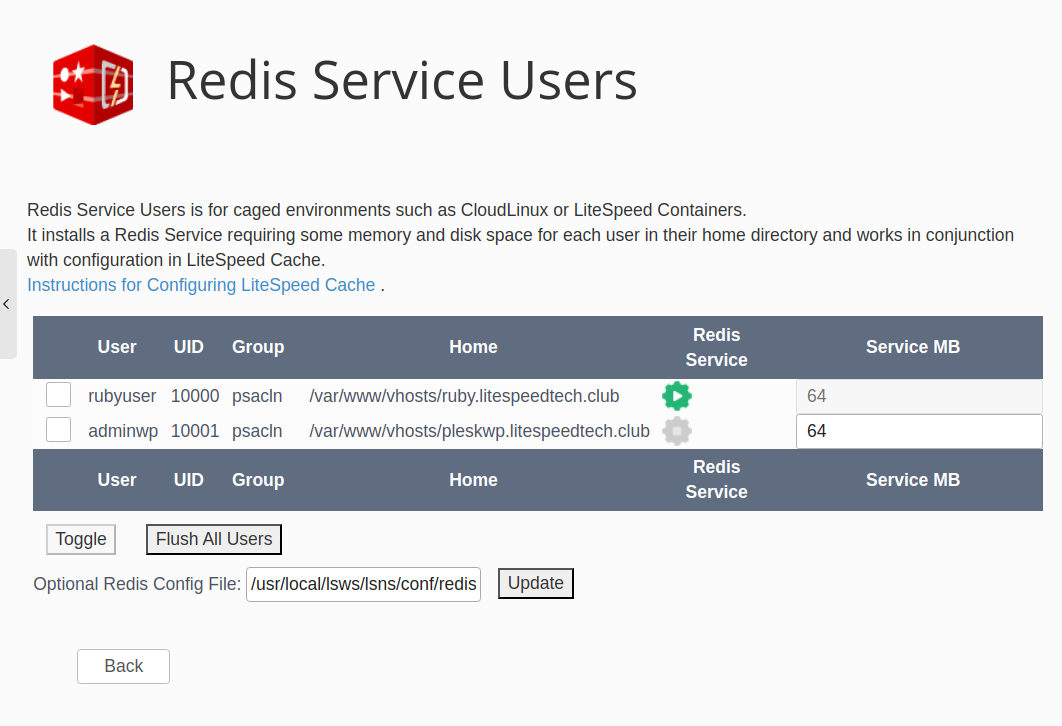Select the rubyuser username text
The height and width of the screenshot is (726, 1062).
point(122,396)
